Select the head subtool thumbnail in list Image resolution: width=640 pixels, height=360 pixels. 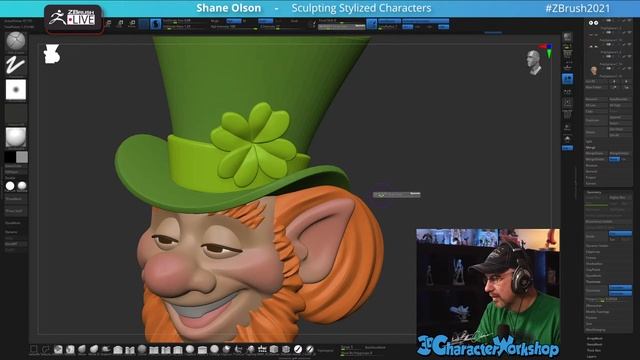click(594, 70)
